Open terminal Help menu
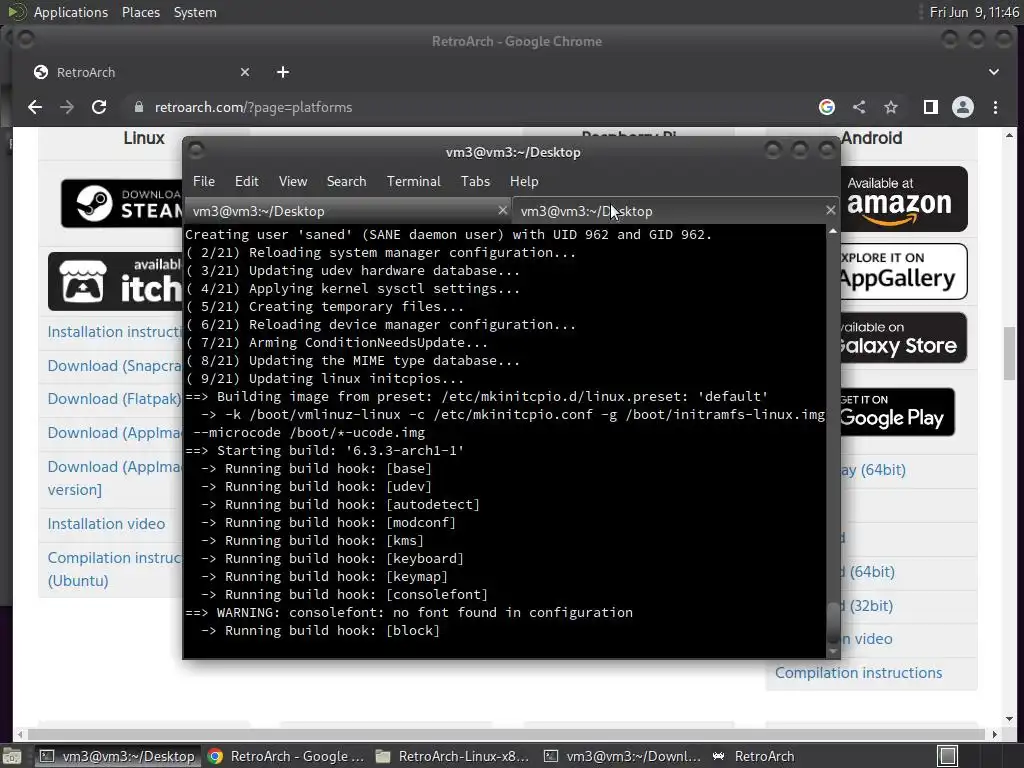 tap(524, 182)
